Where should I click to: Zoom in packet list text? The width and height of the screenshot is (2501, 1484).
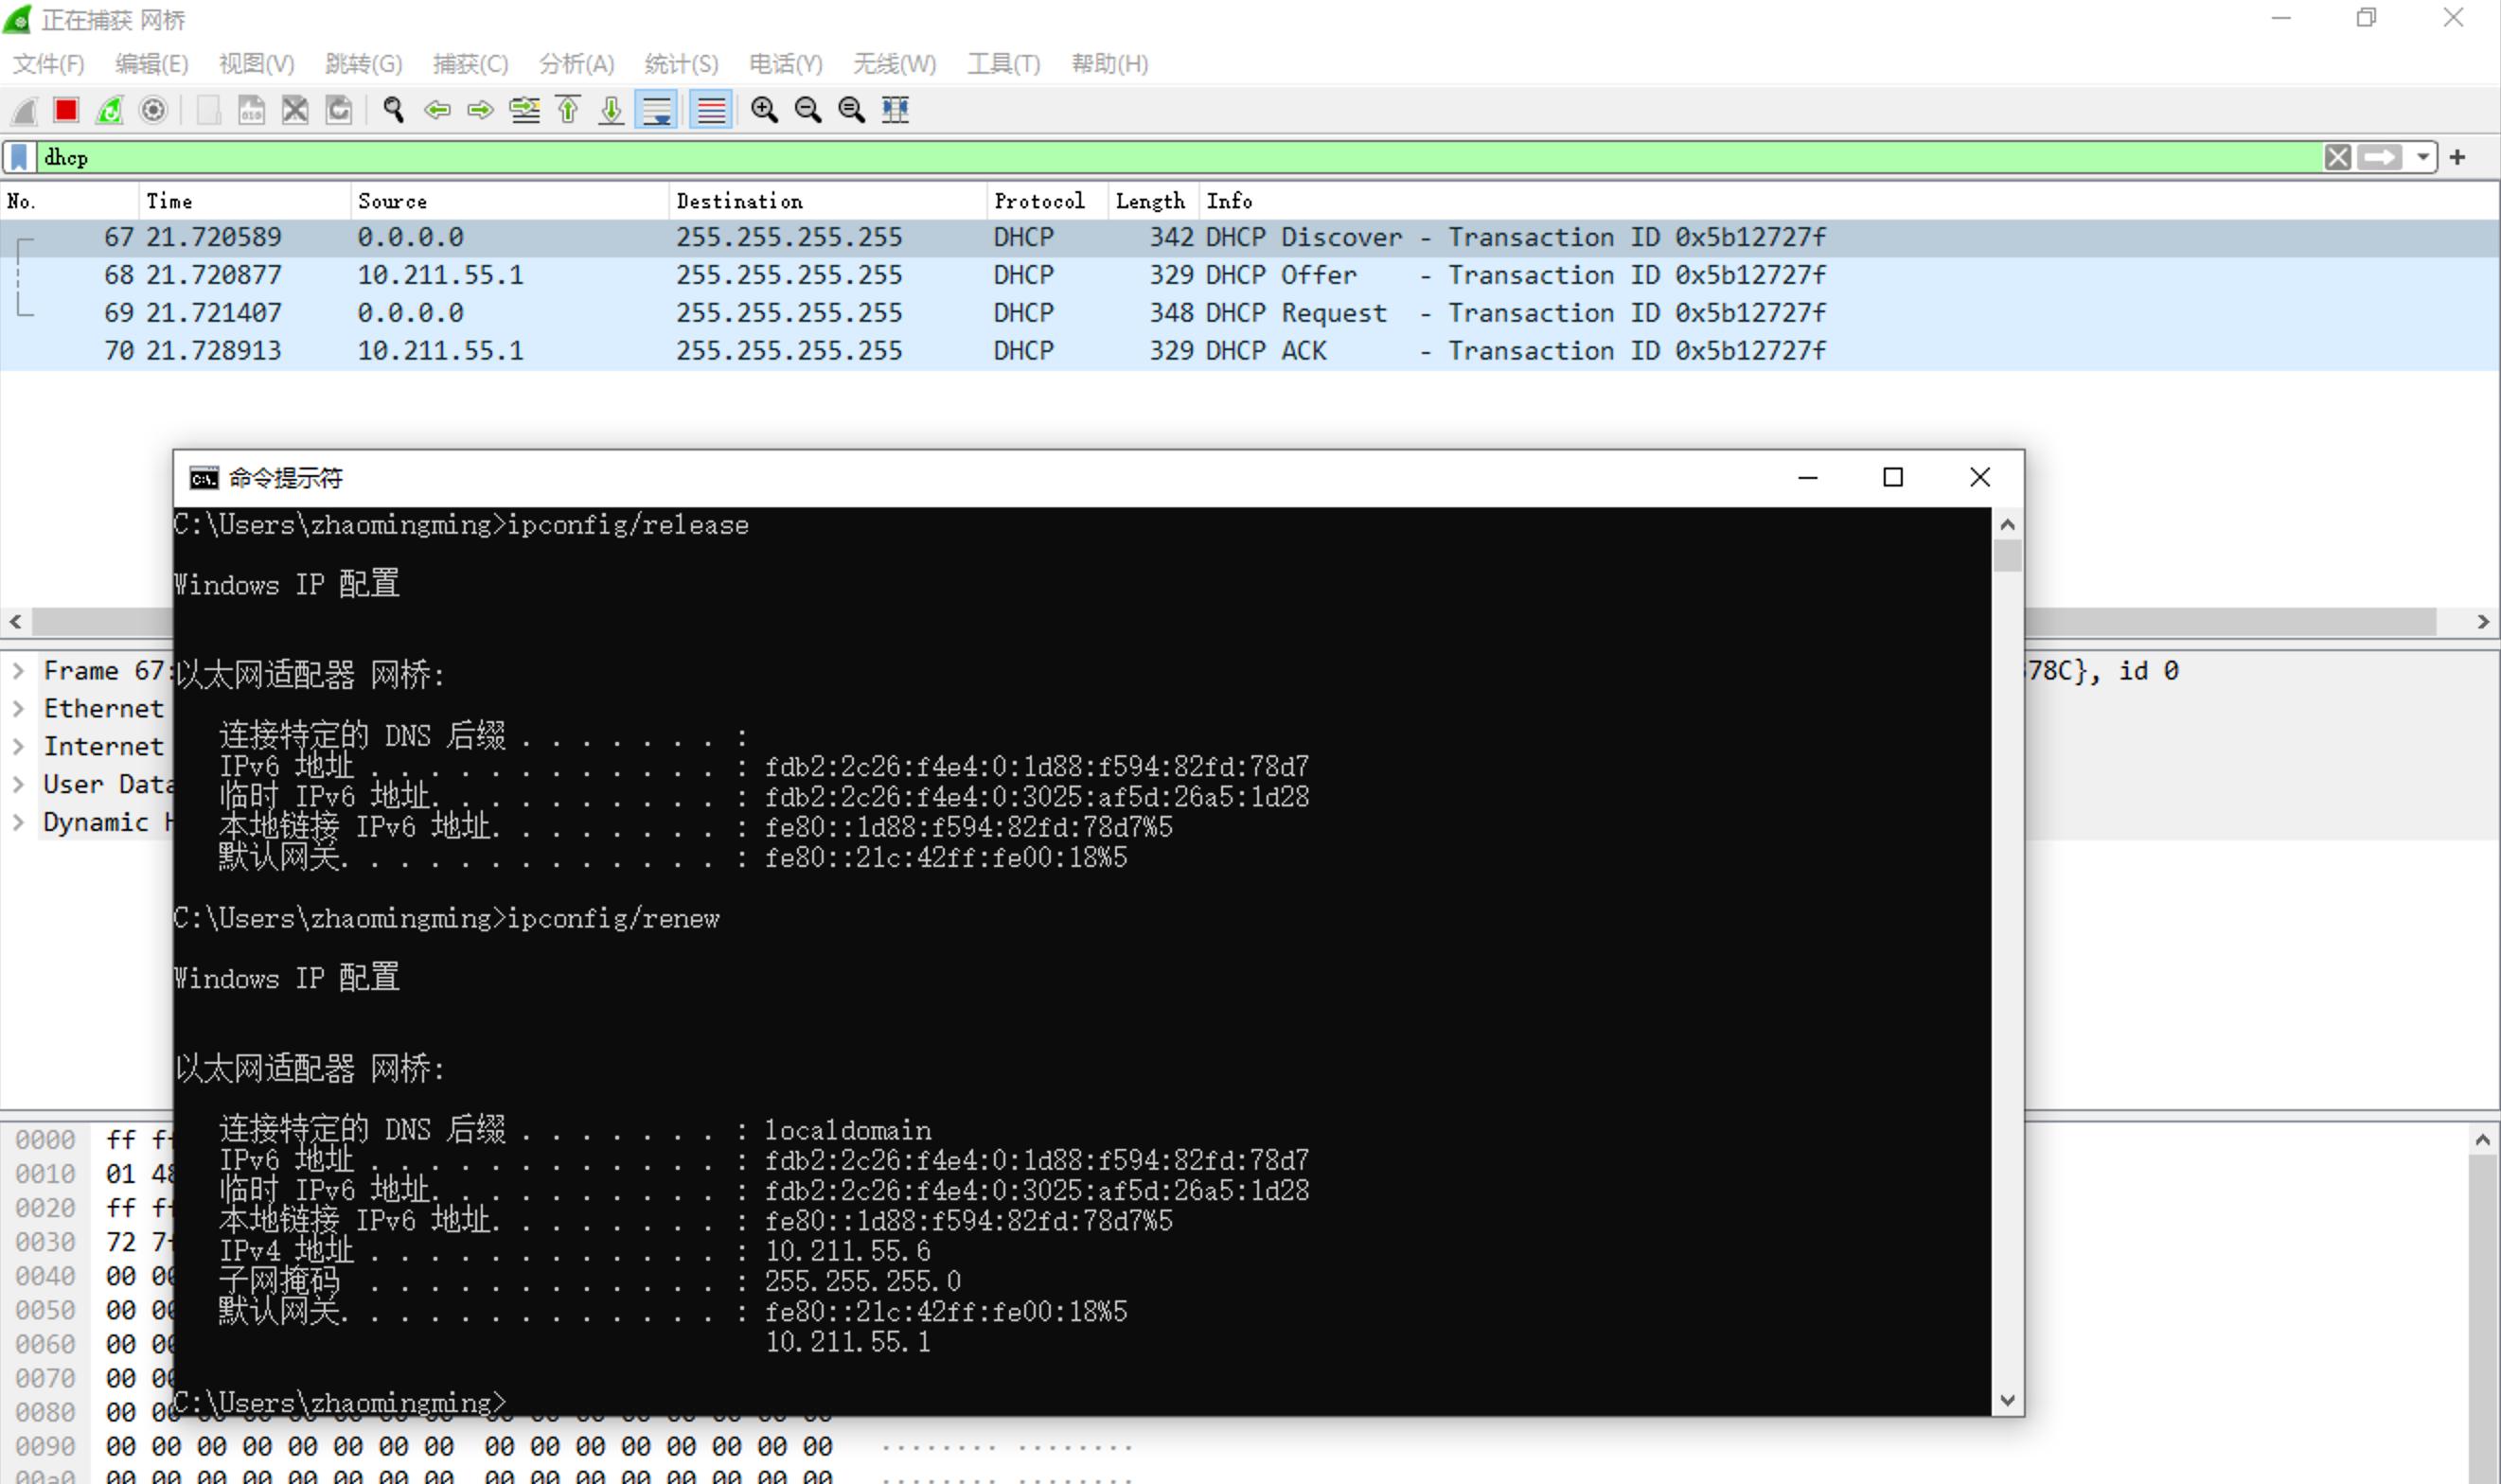764,110
